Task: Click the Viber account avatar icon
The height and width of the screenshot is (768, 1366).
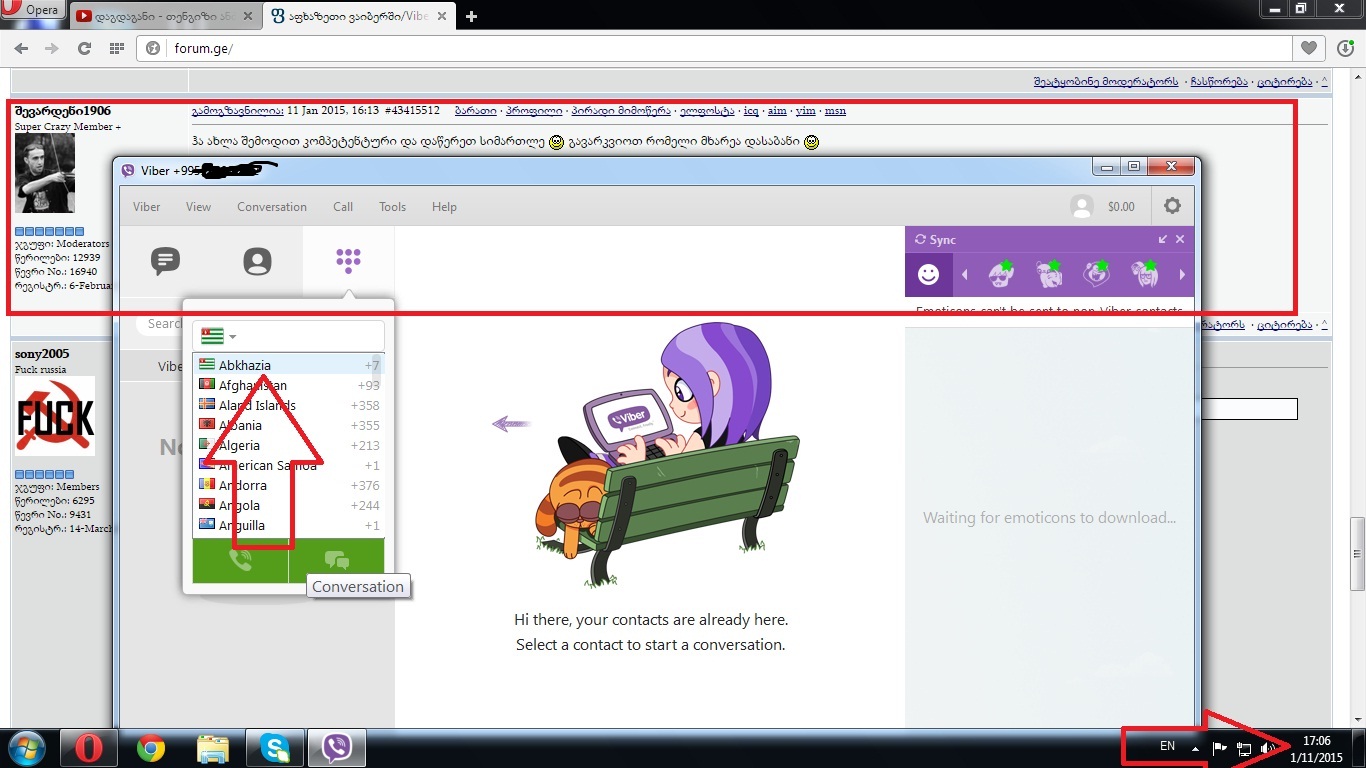Action: click(1081, 206)
